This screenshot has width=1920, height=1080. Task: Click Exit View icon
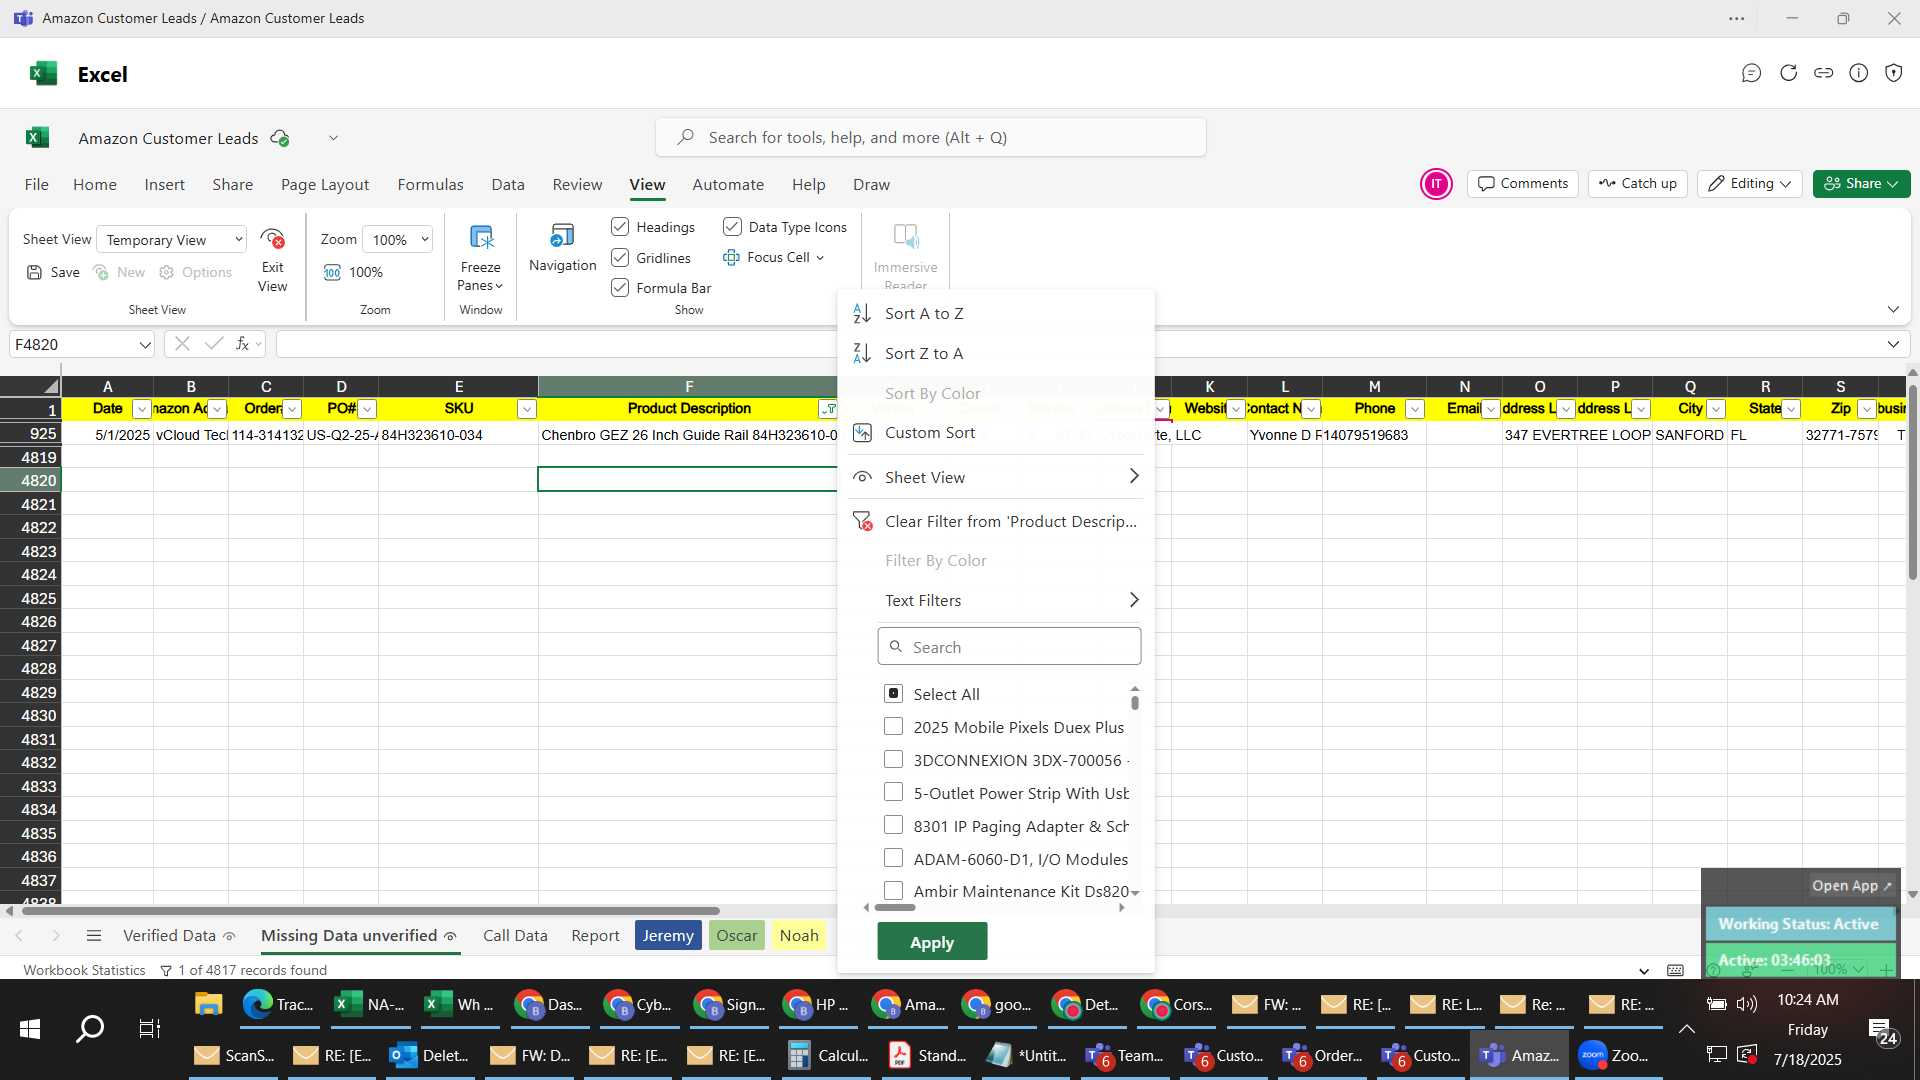pyautogui.click(x=272, y=239)
